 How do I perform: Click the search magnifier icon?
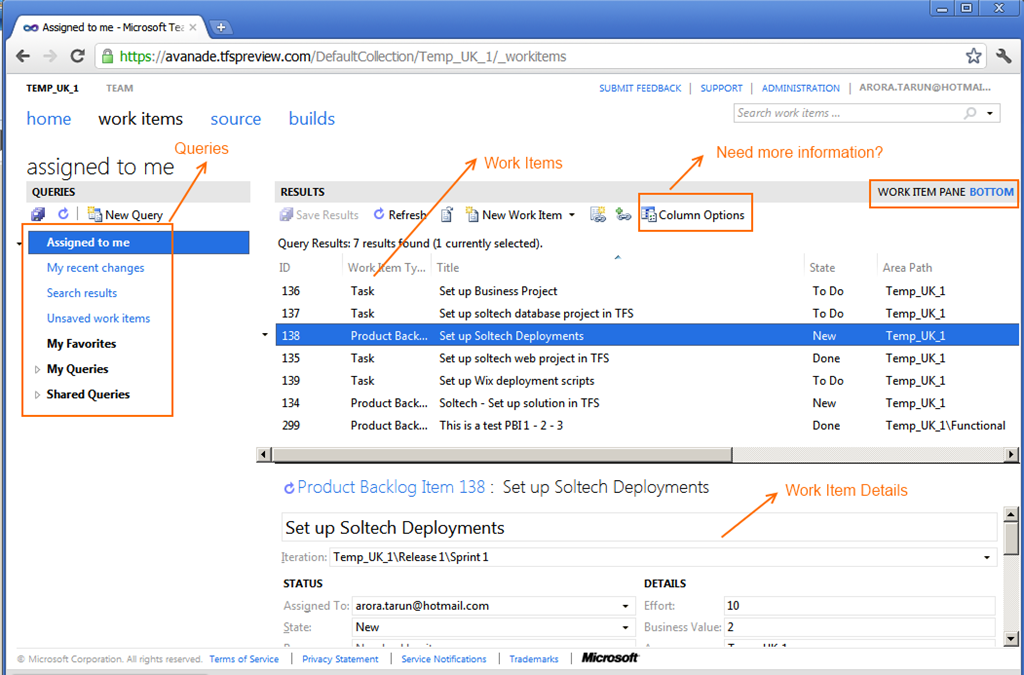970,113
